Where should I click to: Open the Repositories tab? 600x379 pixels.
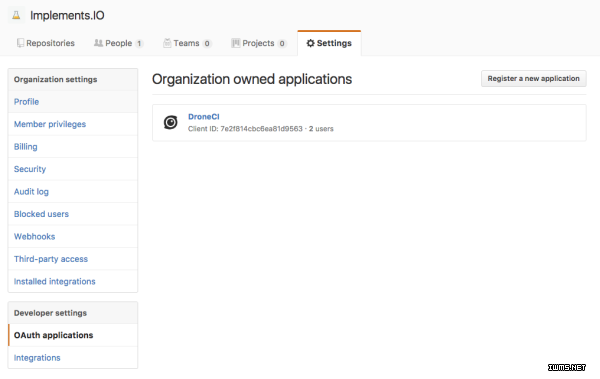click(x=46, y=43)
